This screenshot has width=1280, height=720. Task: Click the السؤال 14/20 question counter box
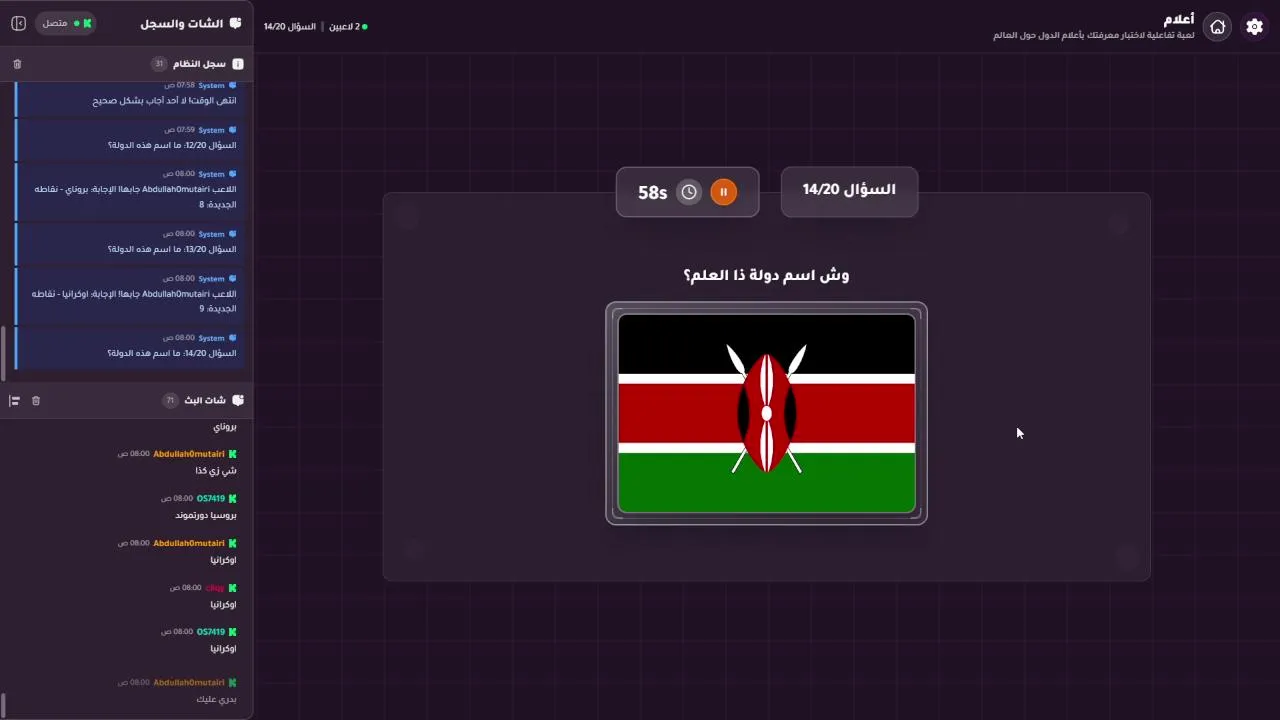click(849, 190)
